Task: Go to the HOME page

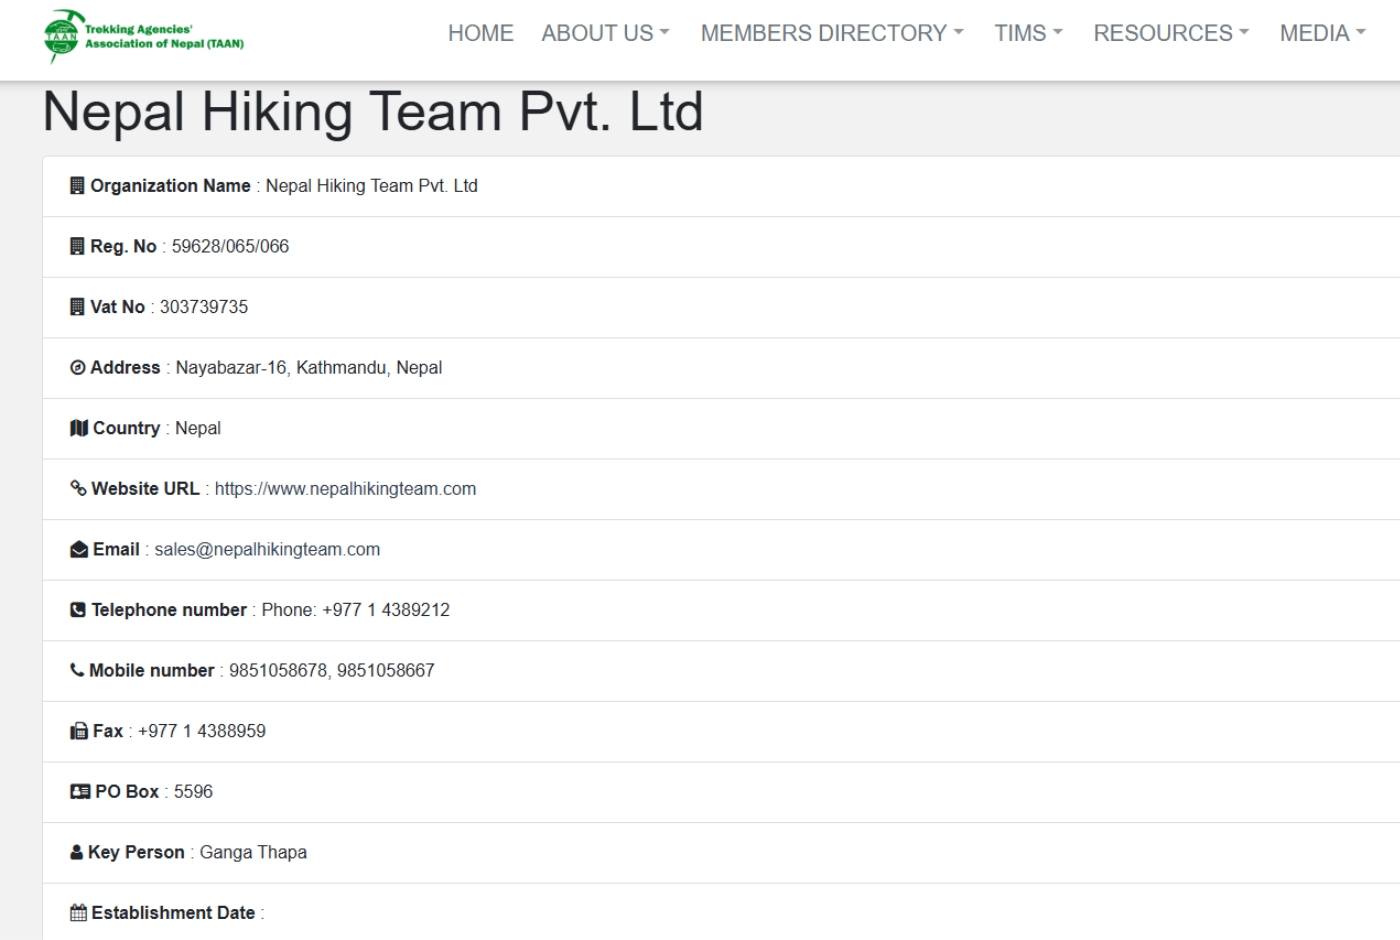Action: [x=481, y=33]
